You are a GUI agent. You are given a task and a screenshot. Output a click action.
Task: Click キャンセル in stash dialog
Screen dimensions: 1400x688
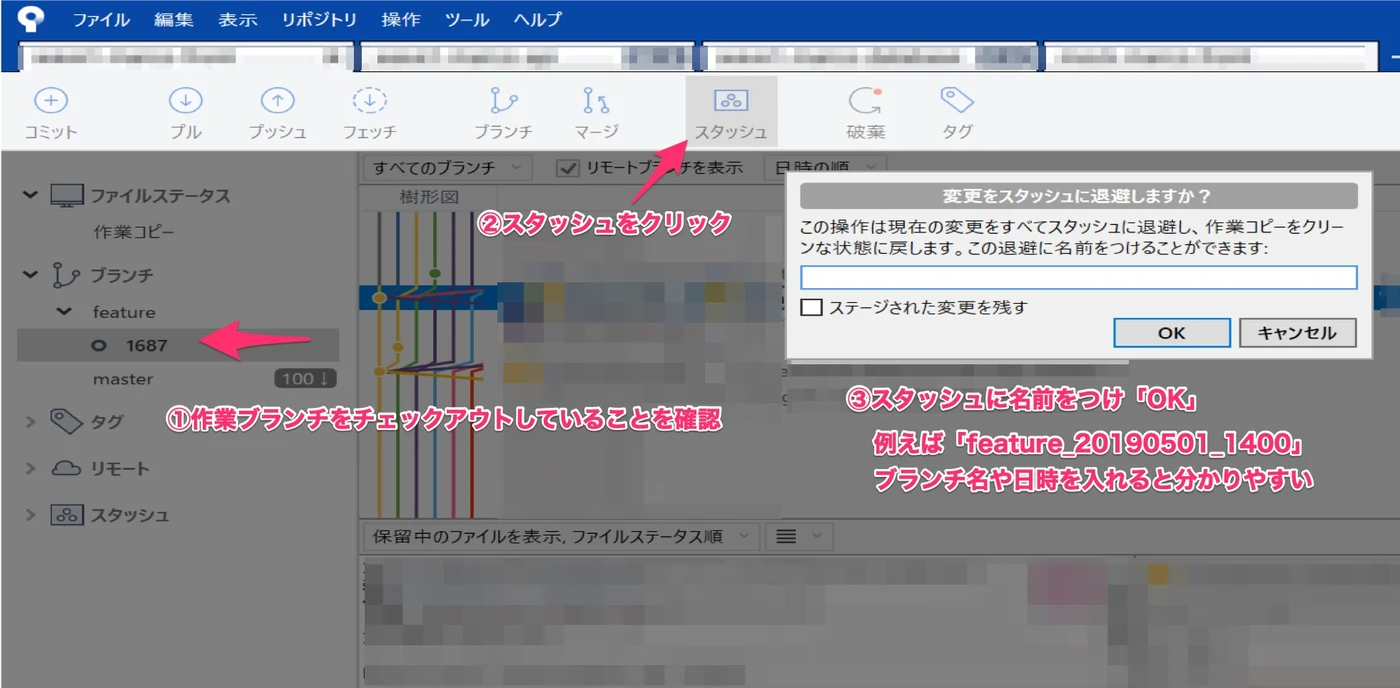(x=1297, y=333)
